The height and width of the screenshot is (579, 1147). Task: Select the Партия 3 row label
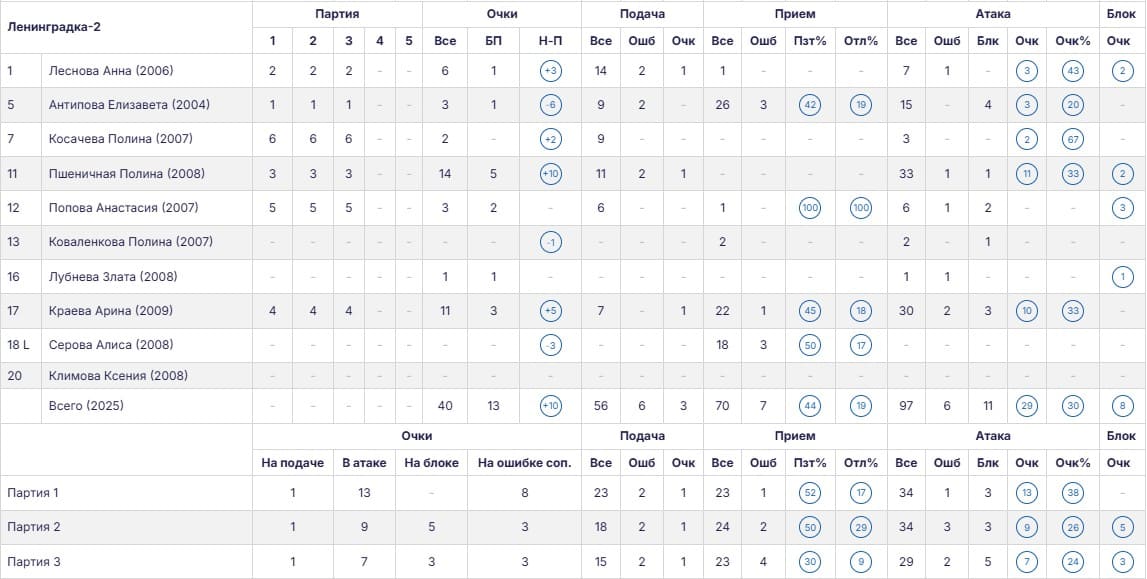tap(33, 562)
